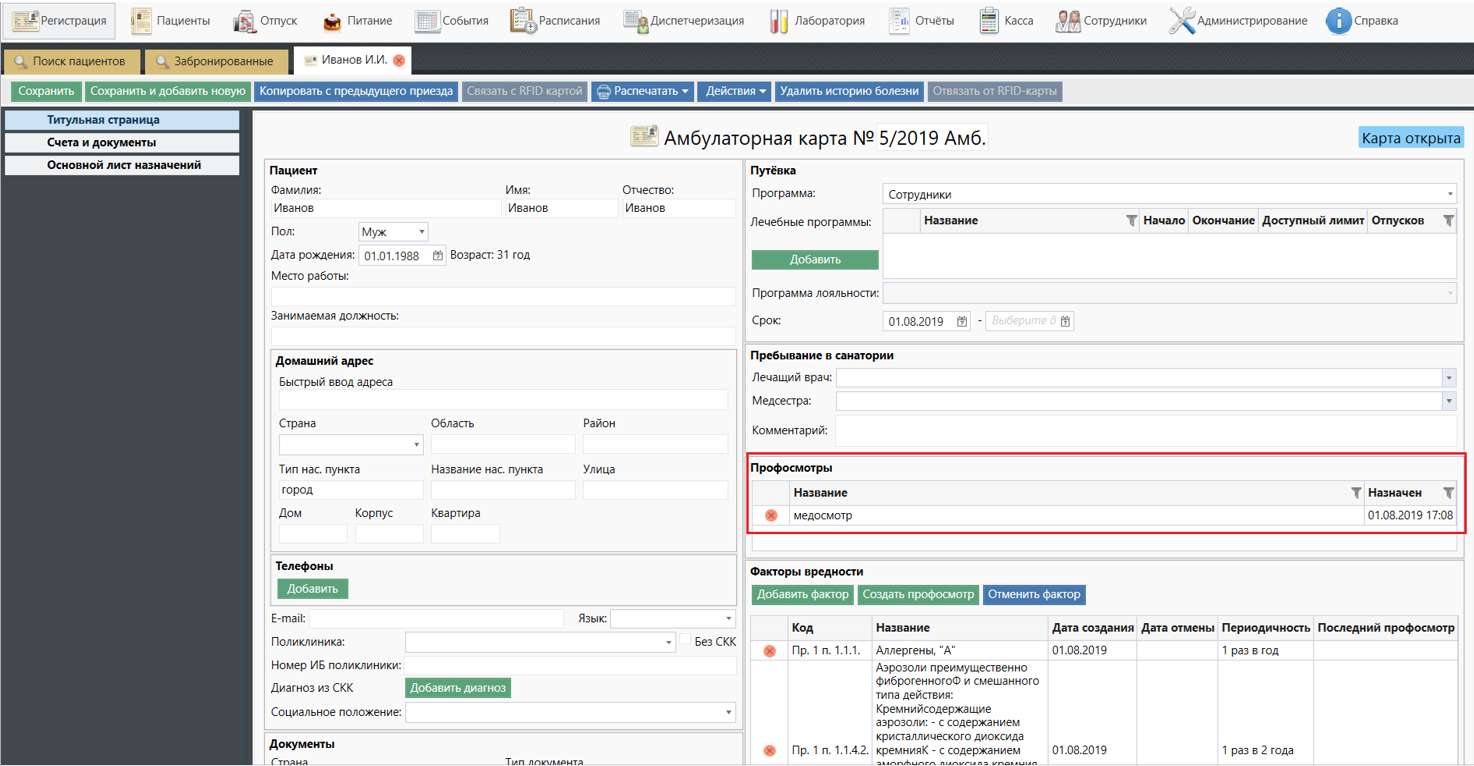The image size is (1474, 766).
Task: Click the Администрирование wrench icon
Action: pos(1182,20)
